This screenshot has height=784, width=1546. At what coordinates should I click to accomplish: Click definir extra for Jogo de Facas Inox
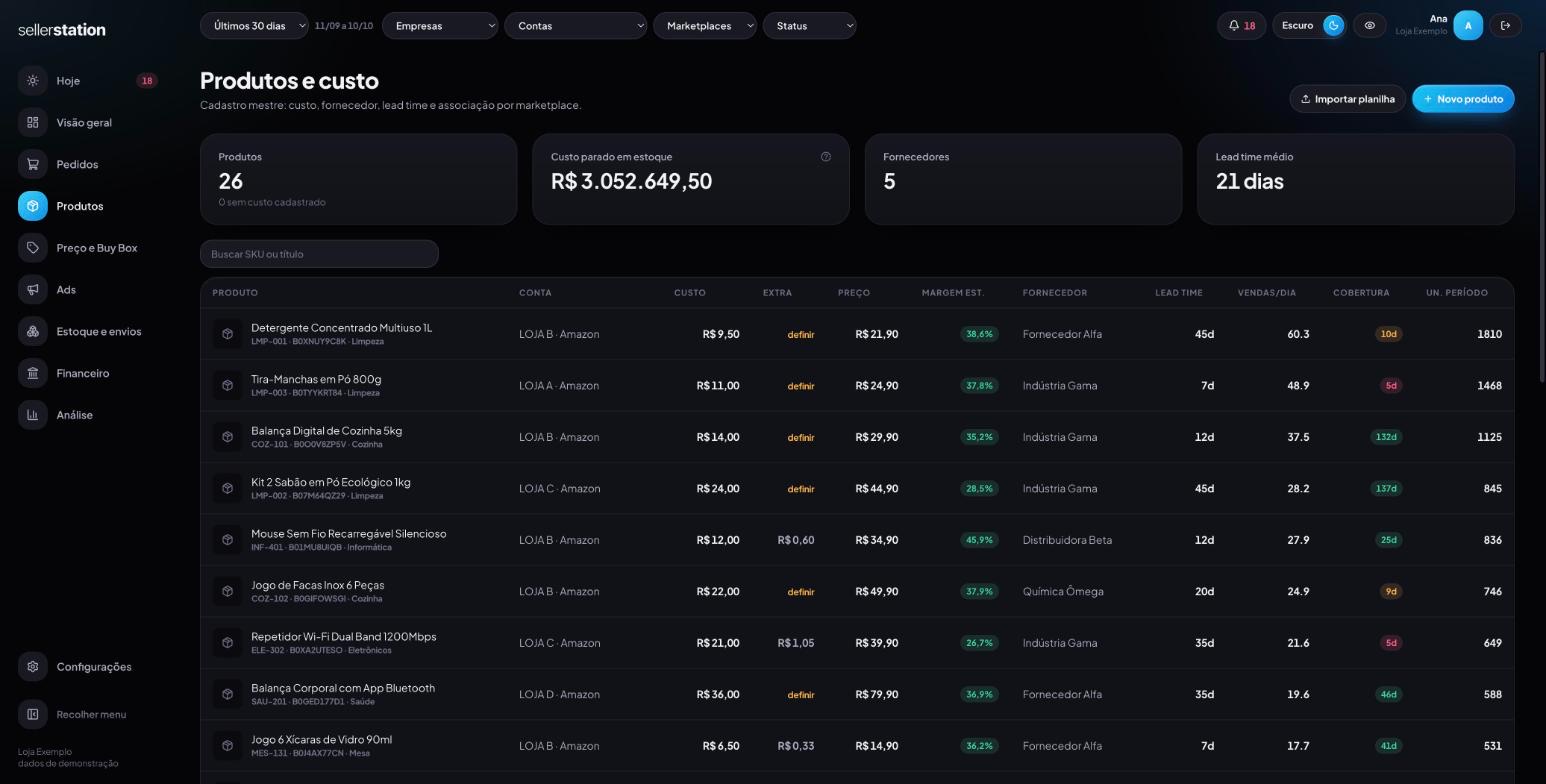801,592
